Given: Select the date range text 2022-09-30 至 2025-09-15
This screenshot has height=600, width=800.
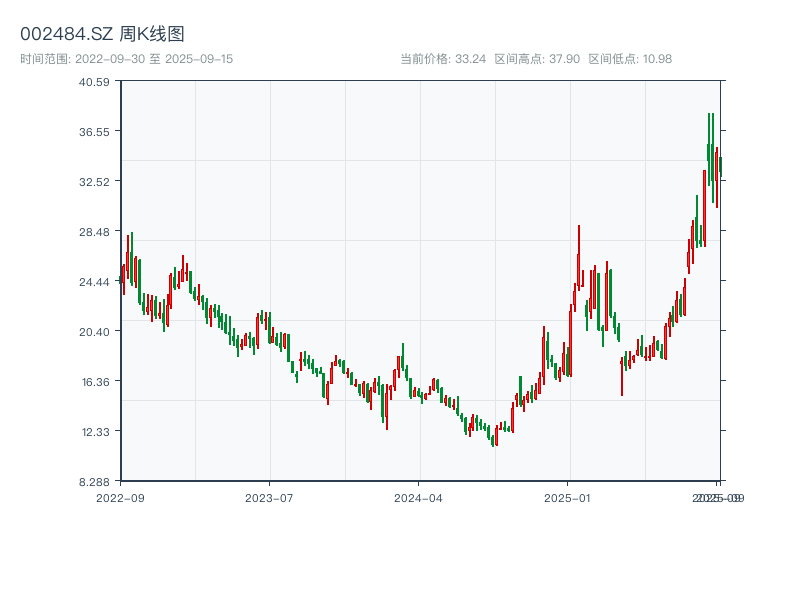Looking at the screenshot, I should pyautogui.click(x=154, y=59).
